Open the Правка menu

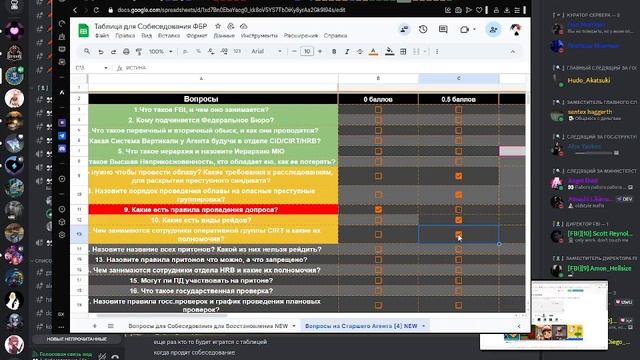tap(125, 36)
